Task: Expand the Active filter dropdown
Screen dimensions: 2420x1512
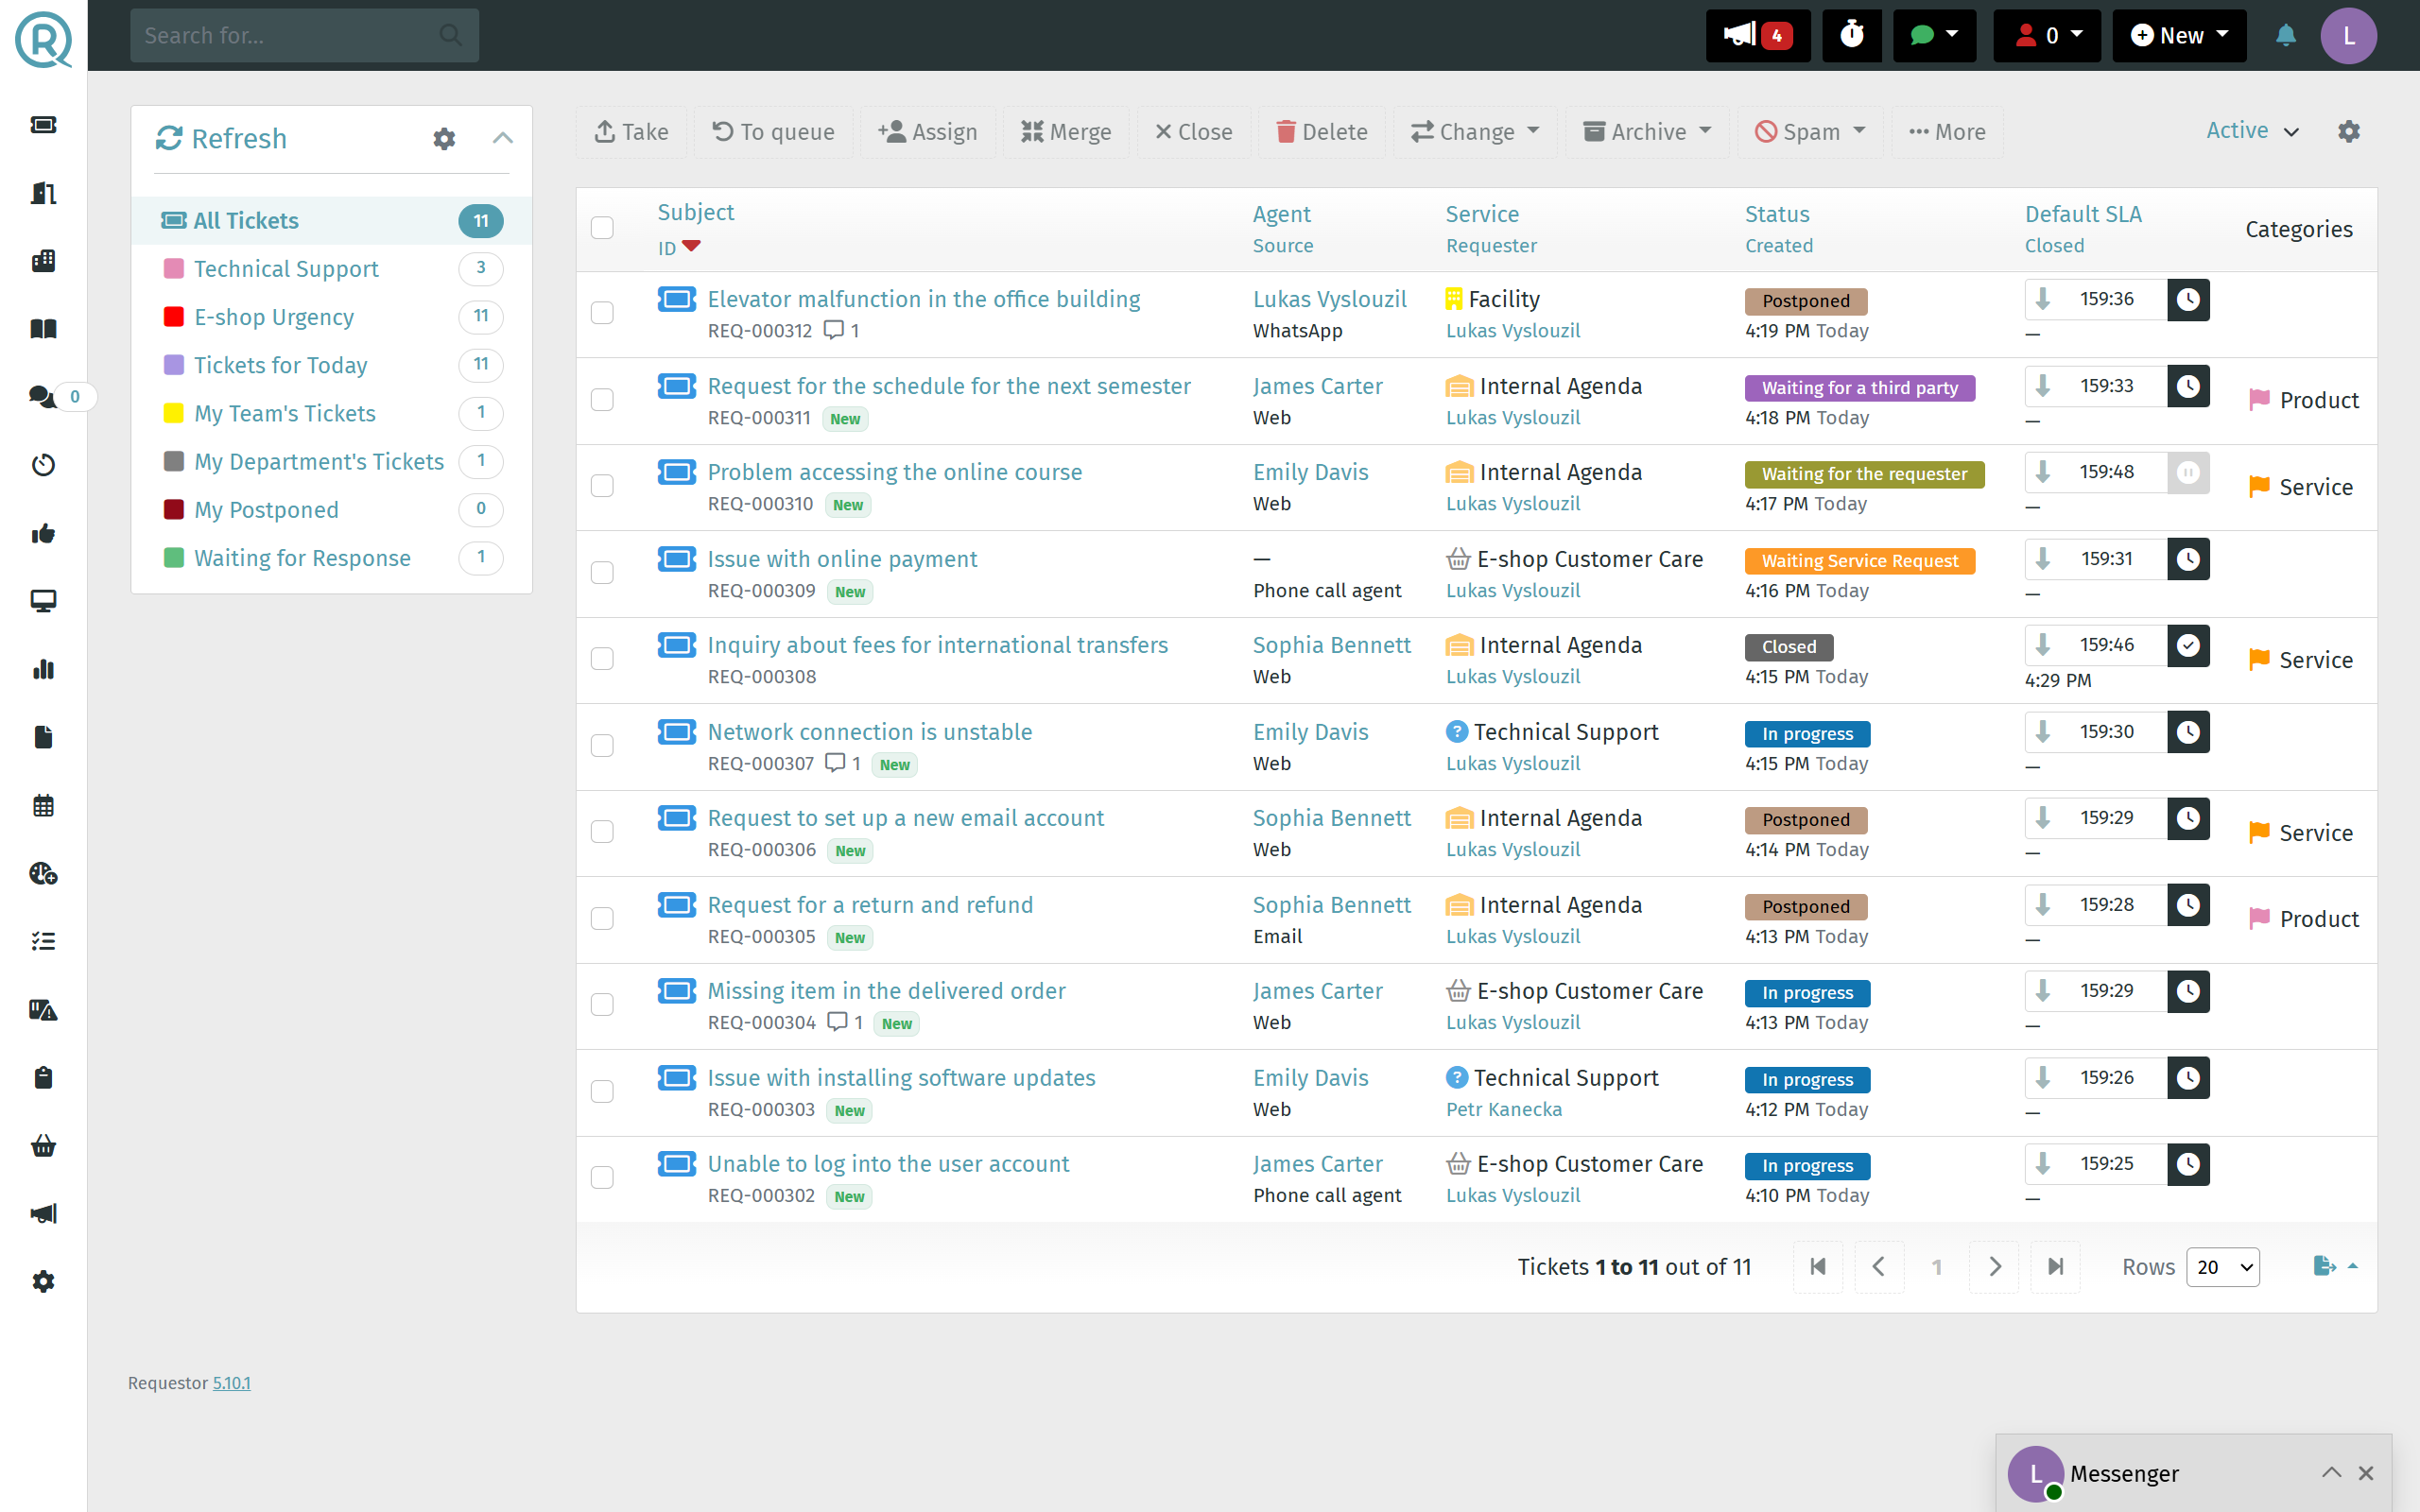Action: 2250,130
